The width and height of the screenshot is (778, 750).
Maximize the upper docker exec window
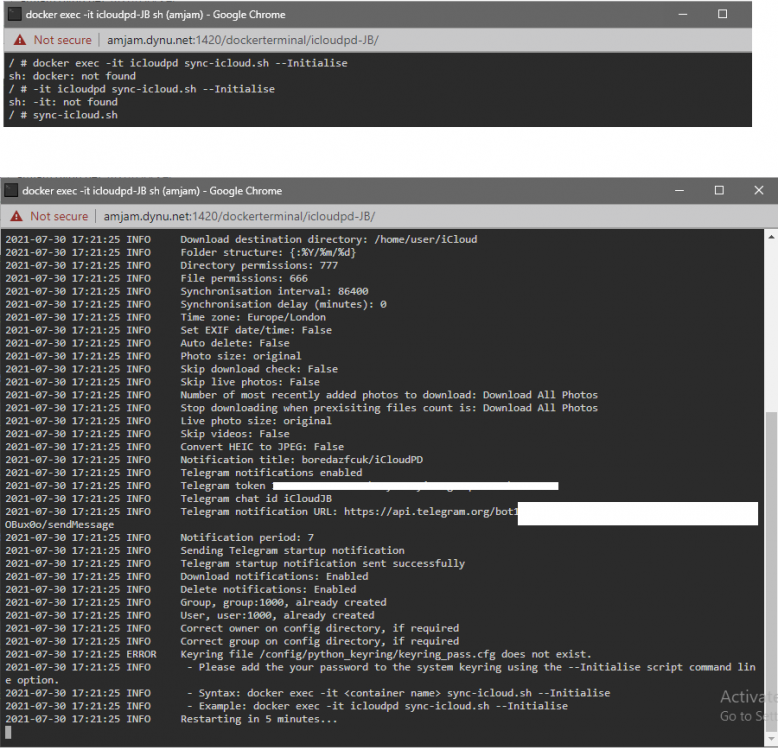[x=722, y=14]
